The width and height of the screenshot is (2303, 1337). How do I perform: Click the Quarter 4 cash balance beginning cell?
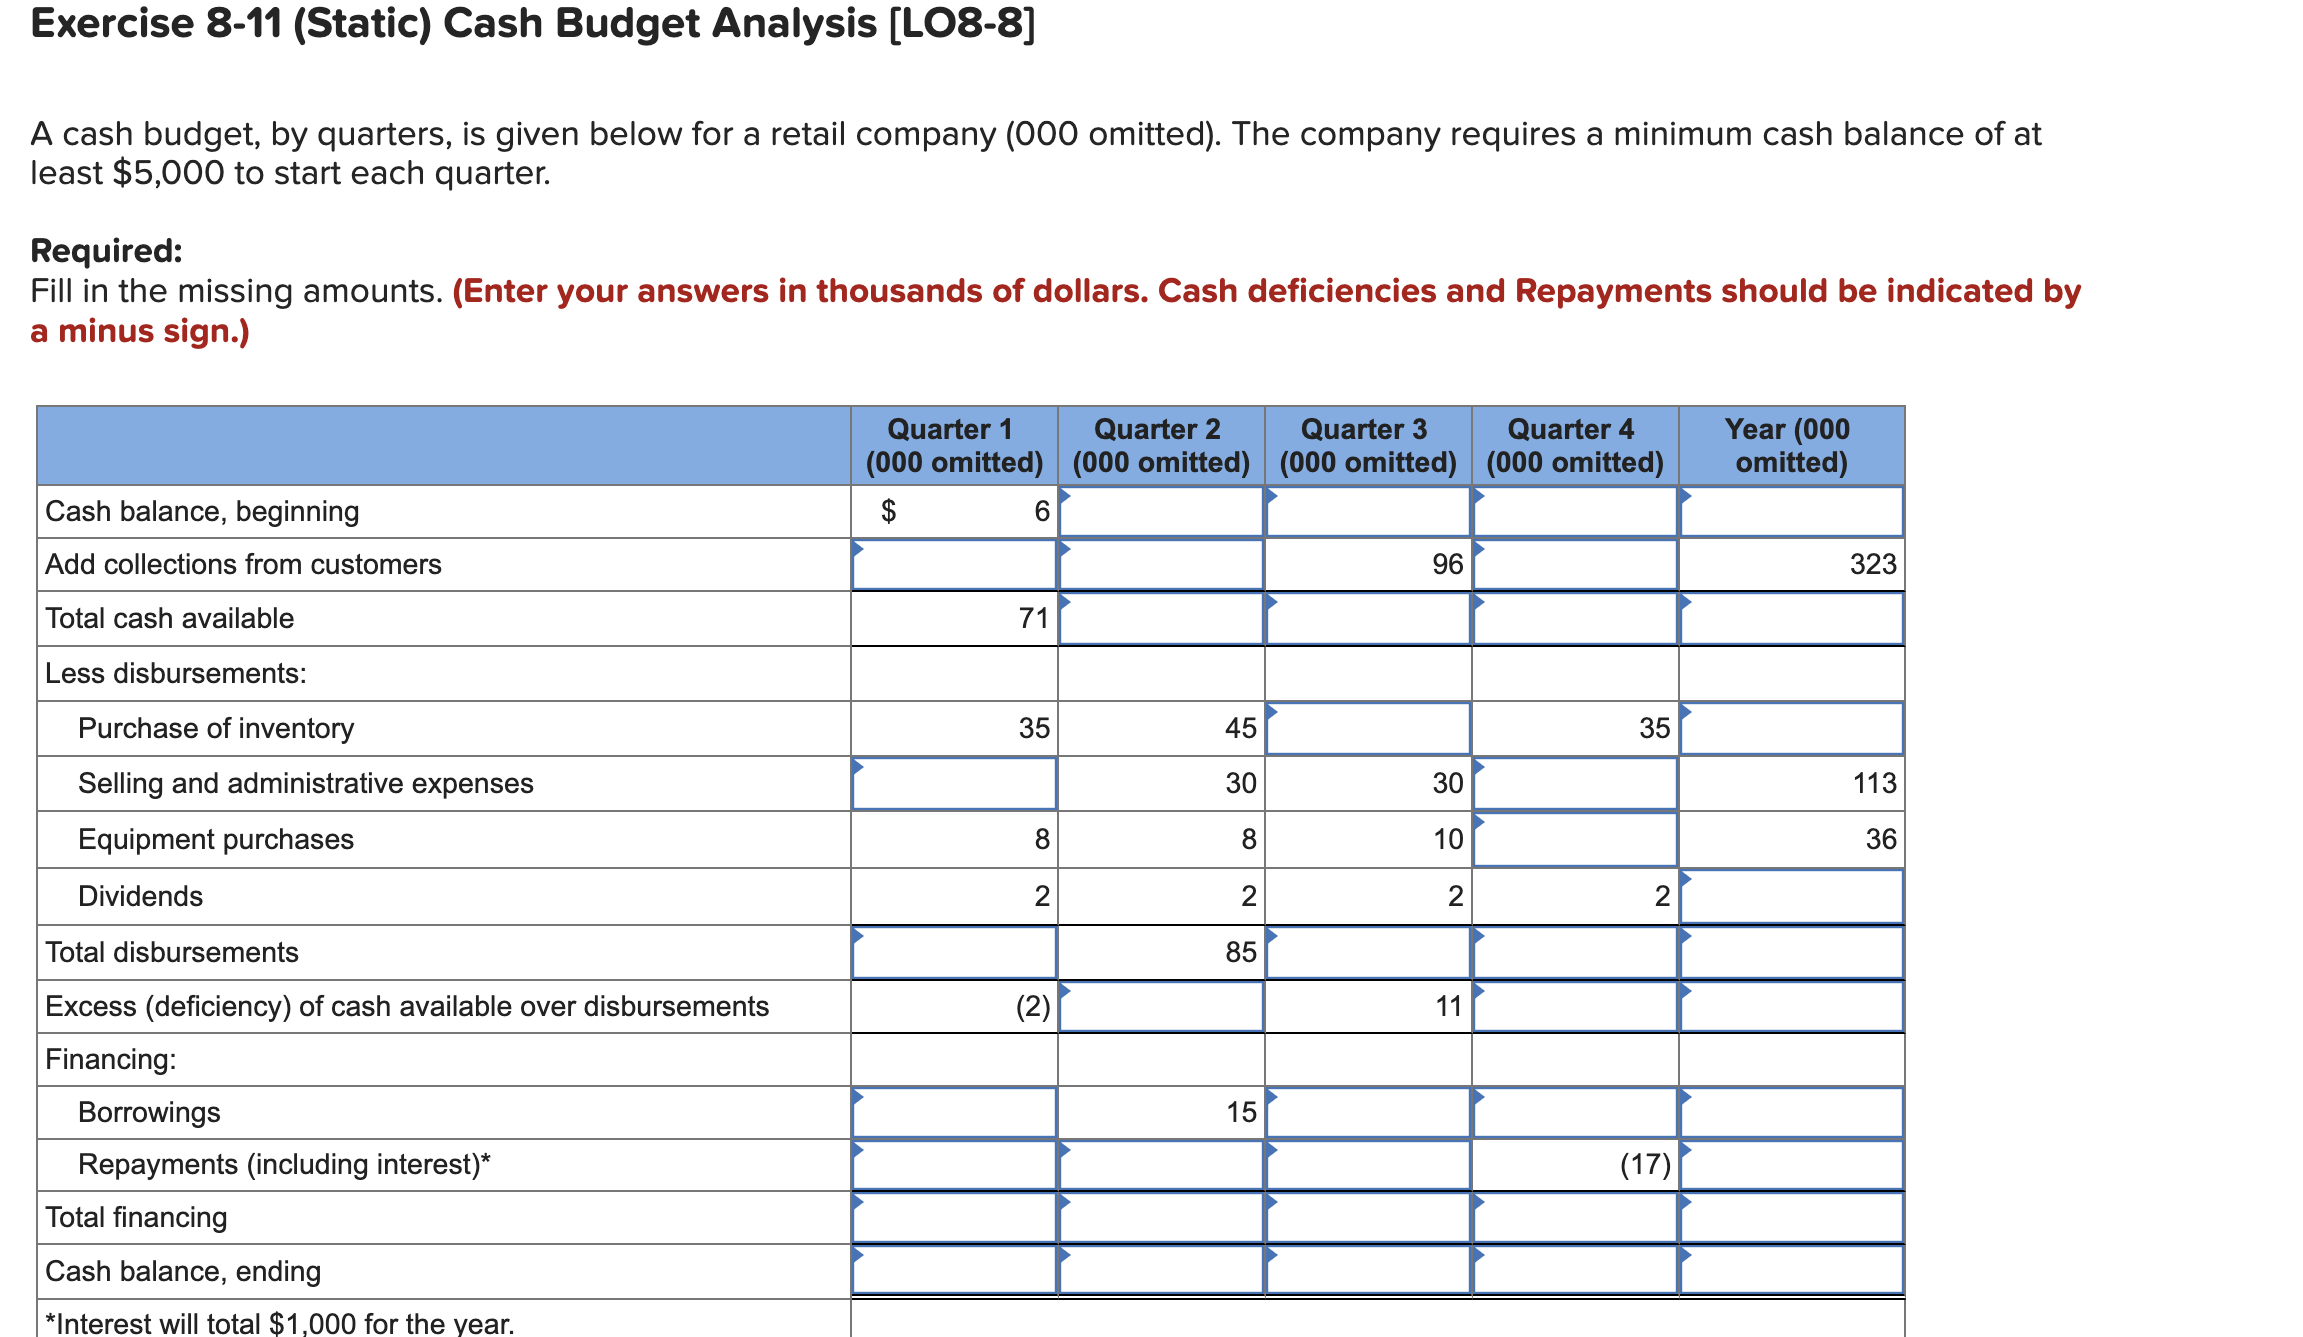click(x=1574, y=511)
